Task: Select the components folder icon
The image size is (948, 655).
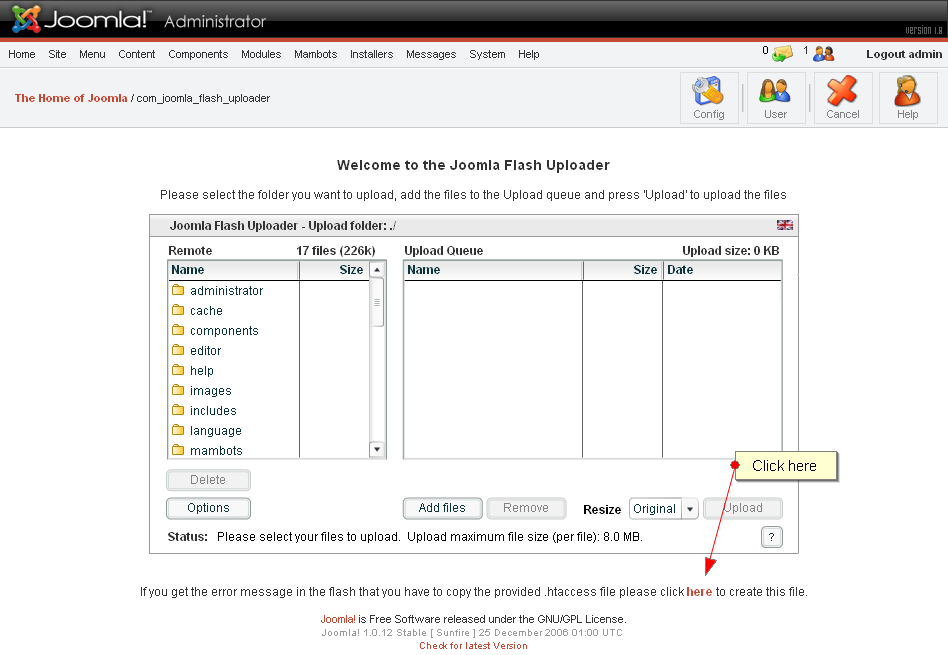Action: click(x=178, y=330)
